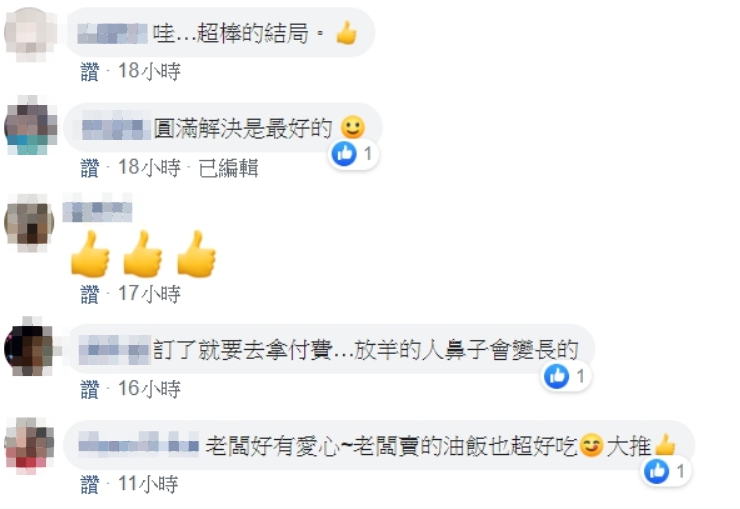Like the 圓滿解決是最好的 comment
This screenshot has height=509, width=740.
point(90,168)
